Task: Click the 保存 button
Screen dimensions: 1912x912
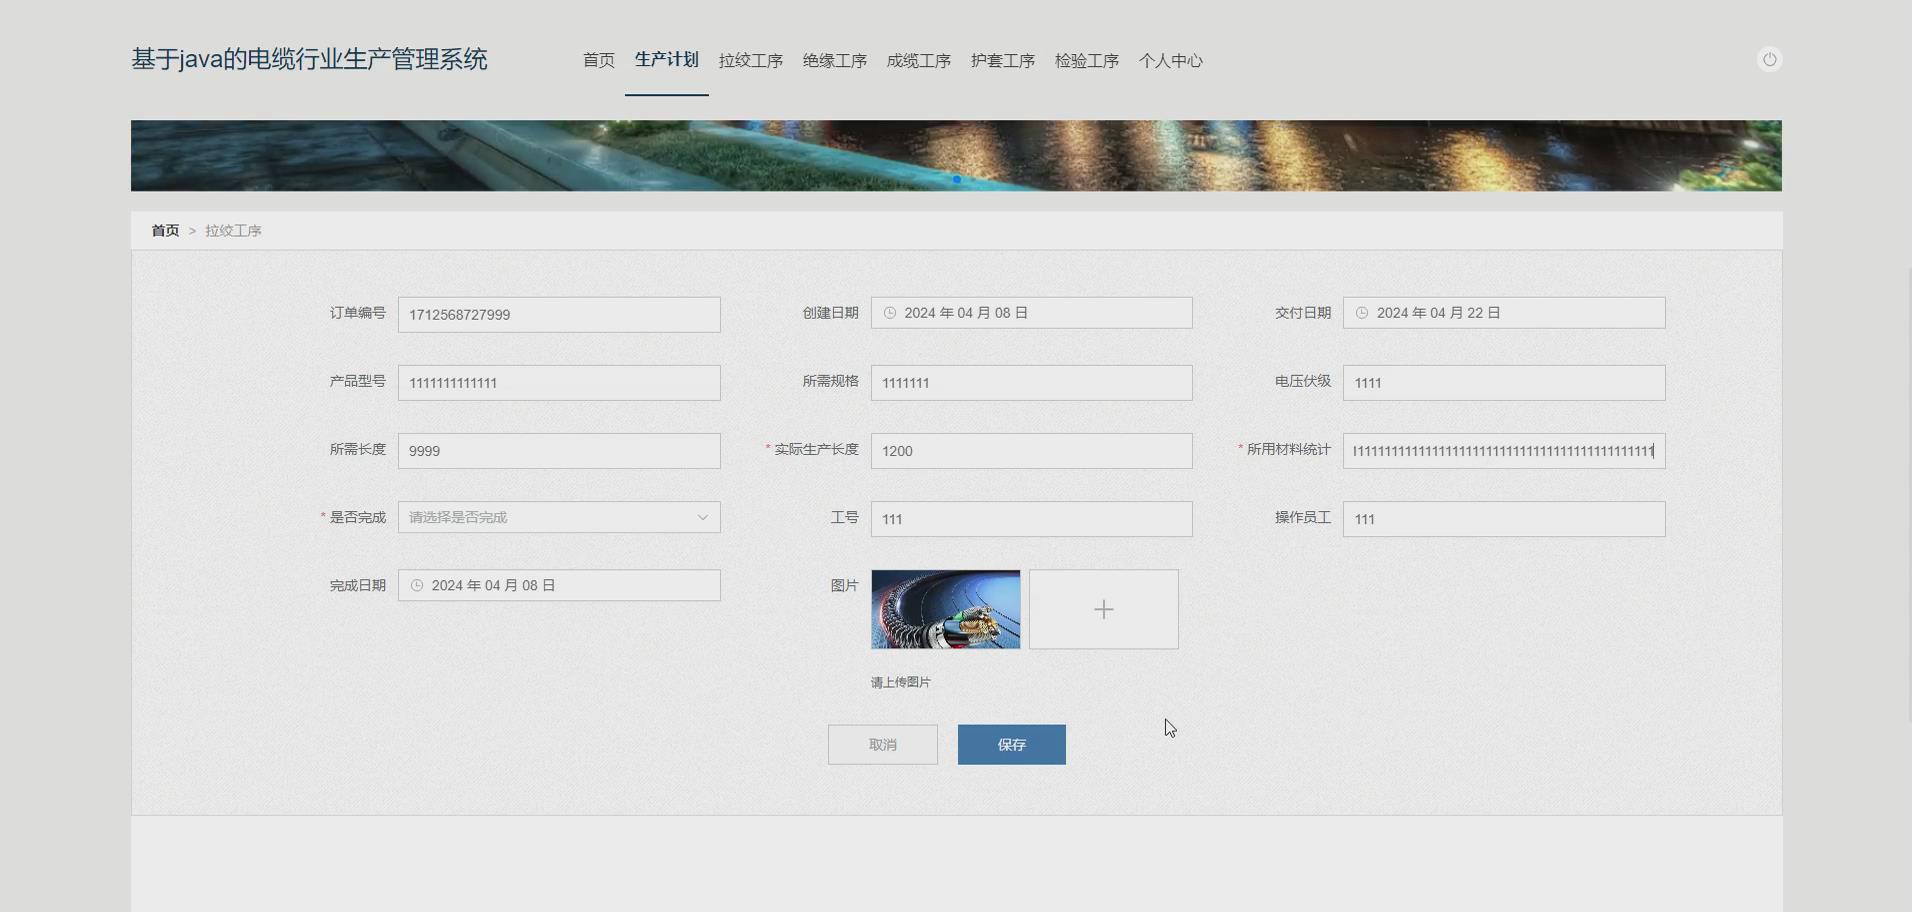Action: [1012, 745]
